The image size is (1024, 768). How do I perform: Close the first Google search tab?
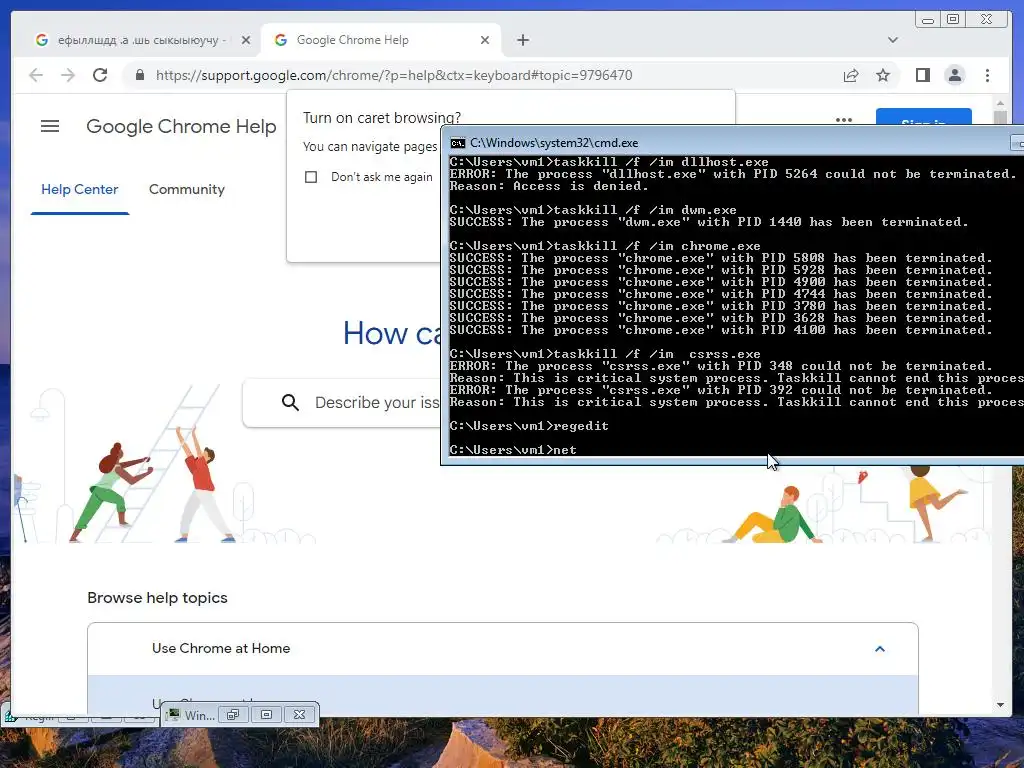coord(246,40)
